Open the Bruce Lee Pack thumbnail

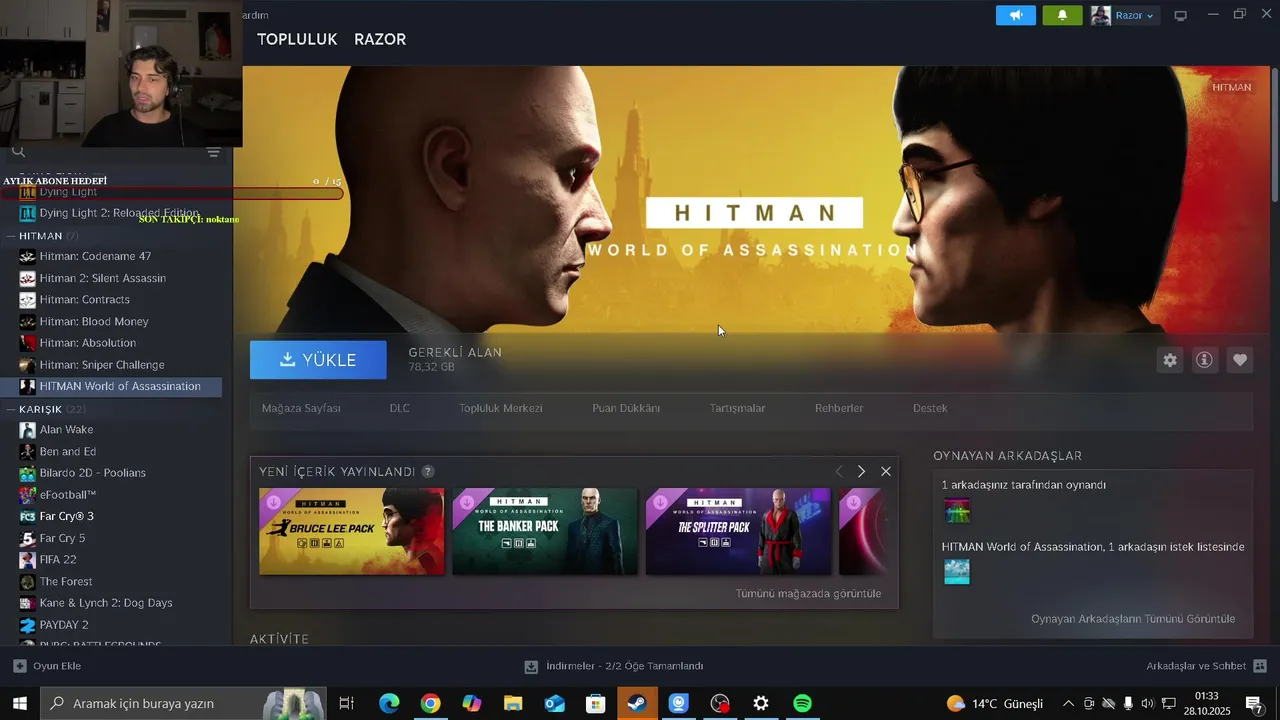352,531
